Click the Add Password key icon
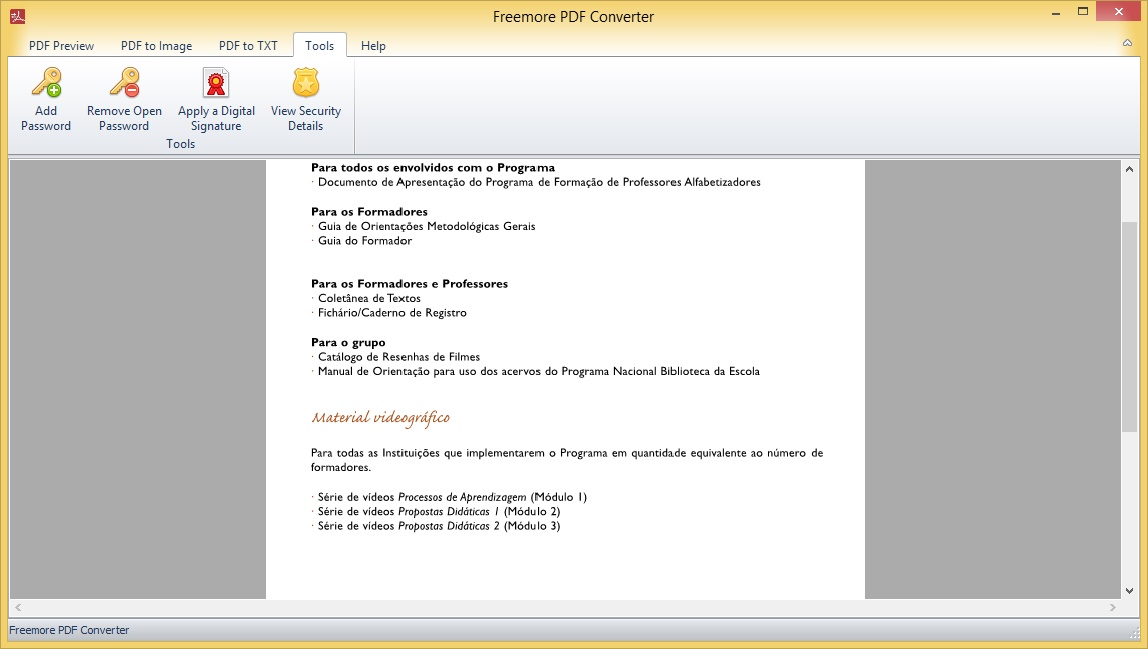 [x=46, y=83]
